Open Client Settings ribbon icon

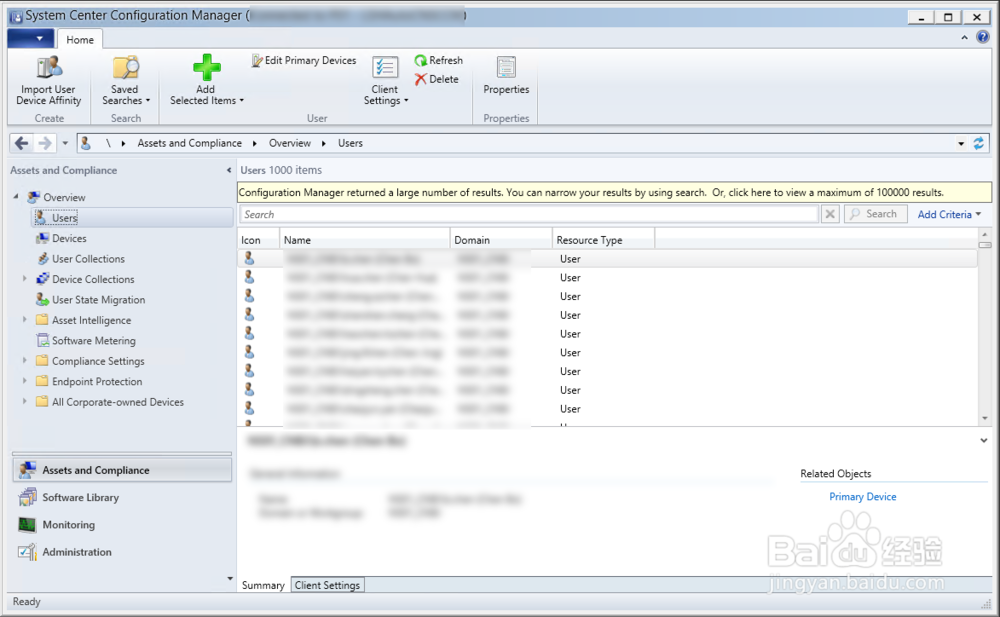coord(385,67)
